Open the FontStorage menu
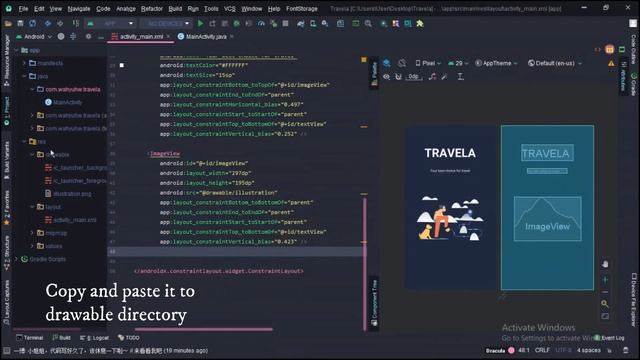This screenshot has height=360, width=640. (302, 9)
